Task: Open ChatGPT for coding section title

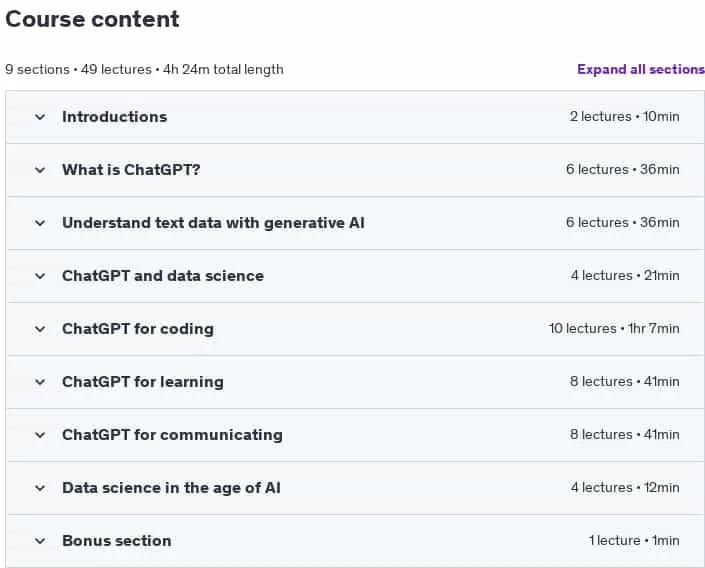Action: coord(138,329)
